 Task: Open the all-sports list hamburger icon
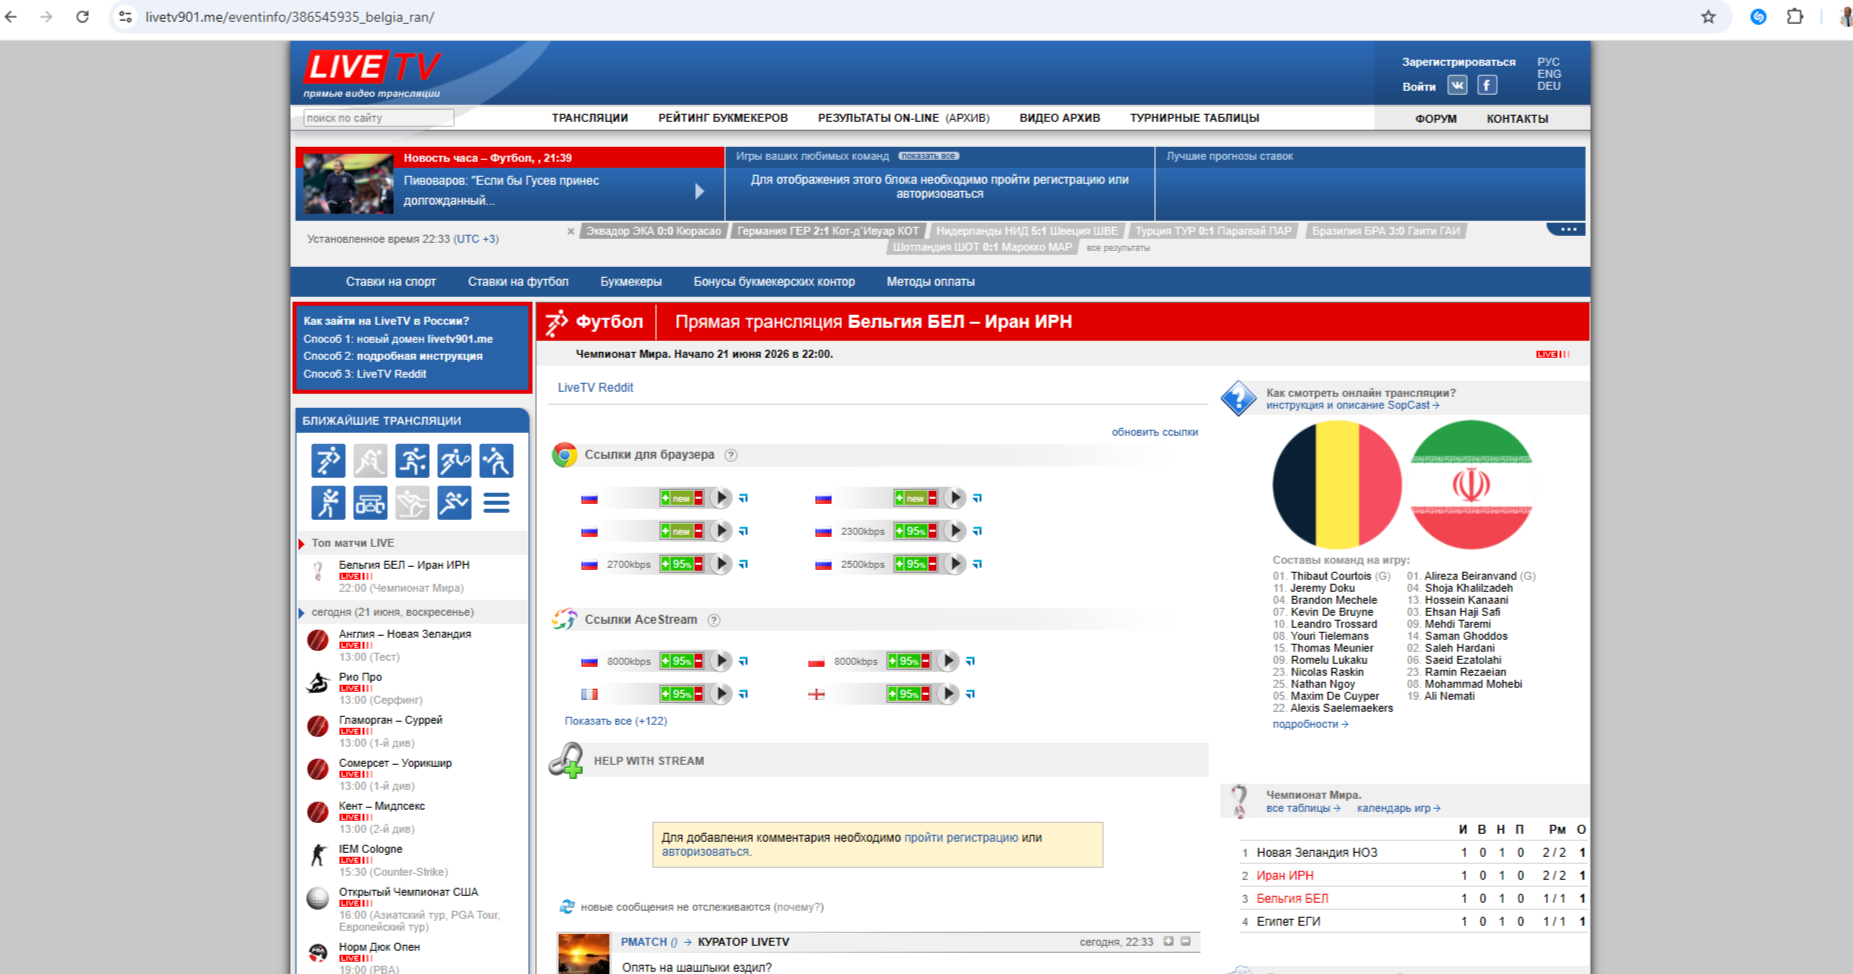pyautogui.click(x=496, y=502)
